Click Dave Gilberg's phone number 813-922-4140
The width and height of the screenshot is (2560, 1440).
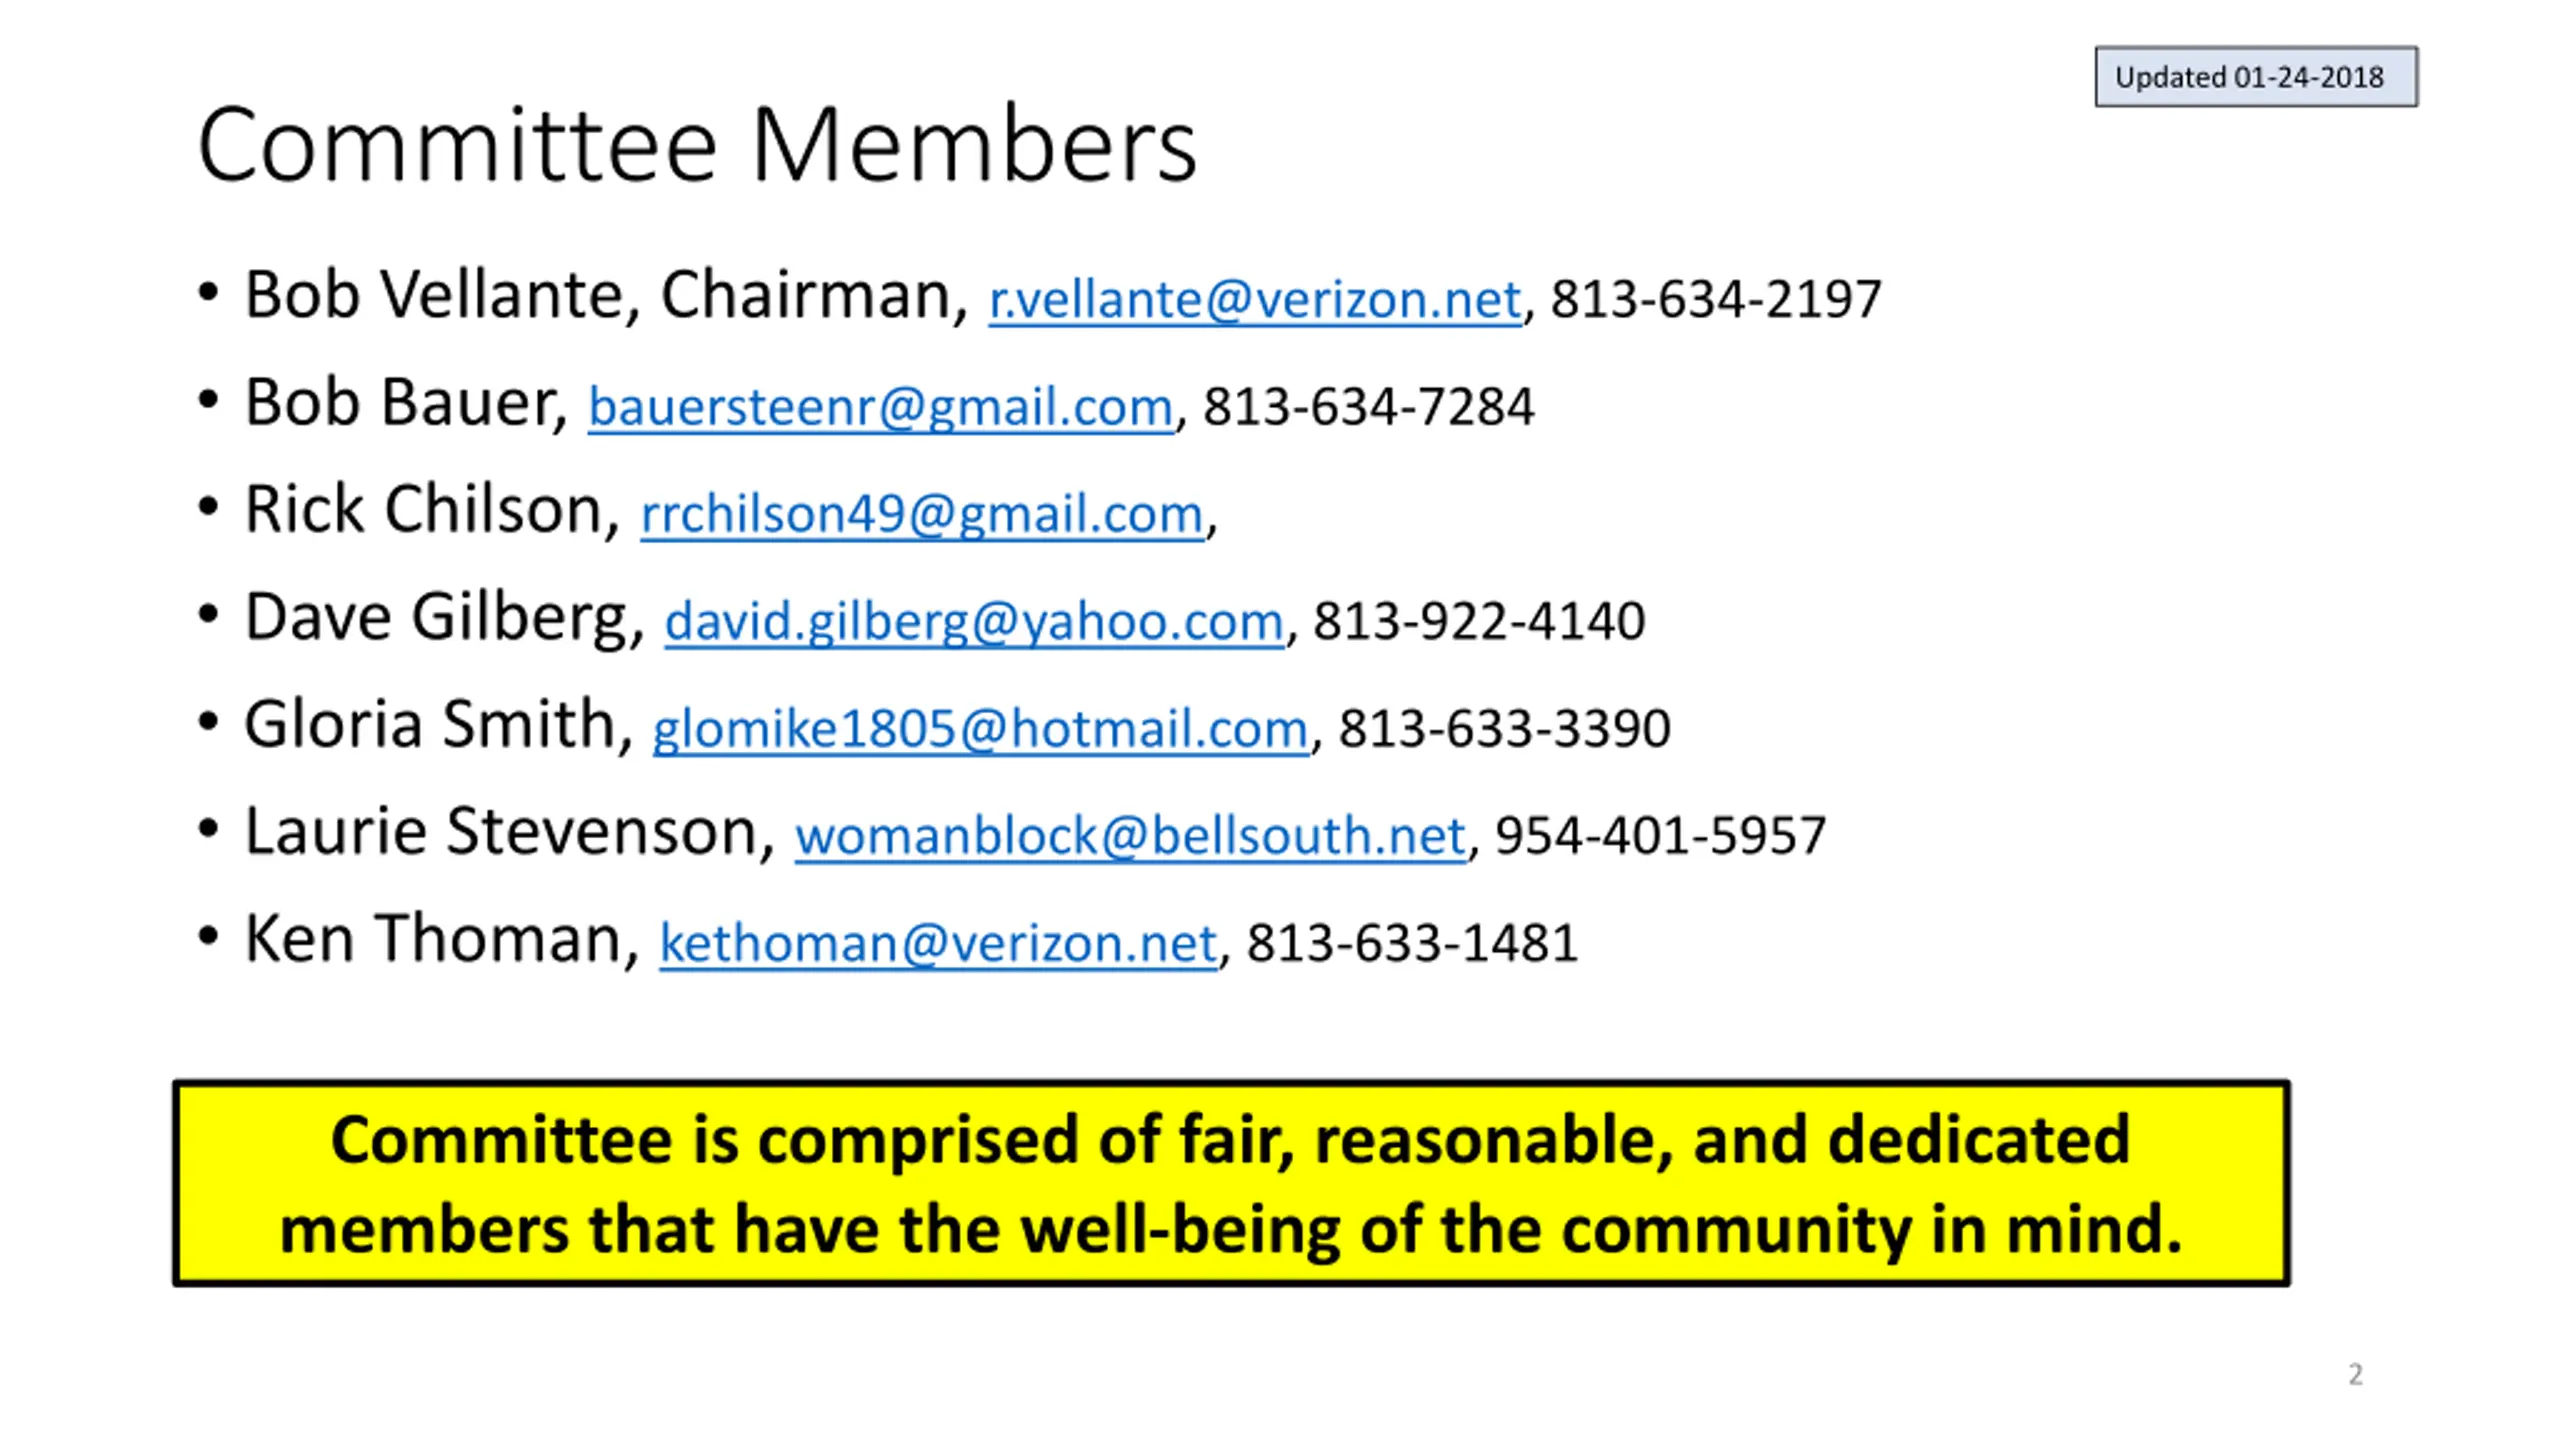tap(1479, 621)
